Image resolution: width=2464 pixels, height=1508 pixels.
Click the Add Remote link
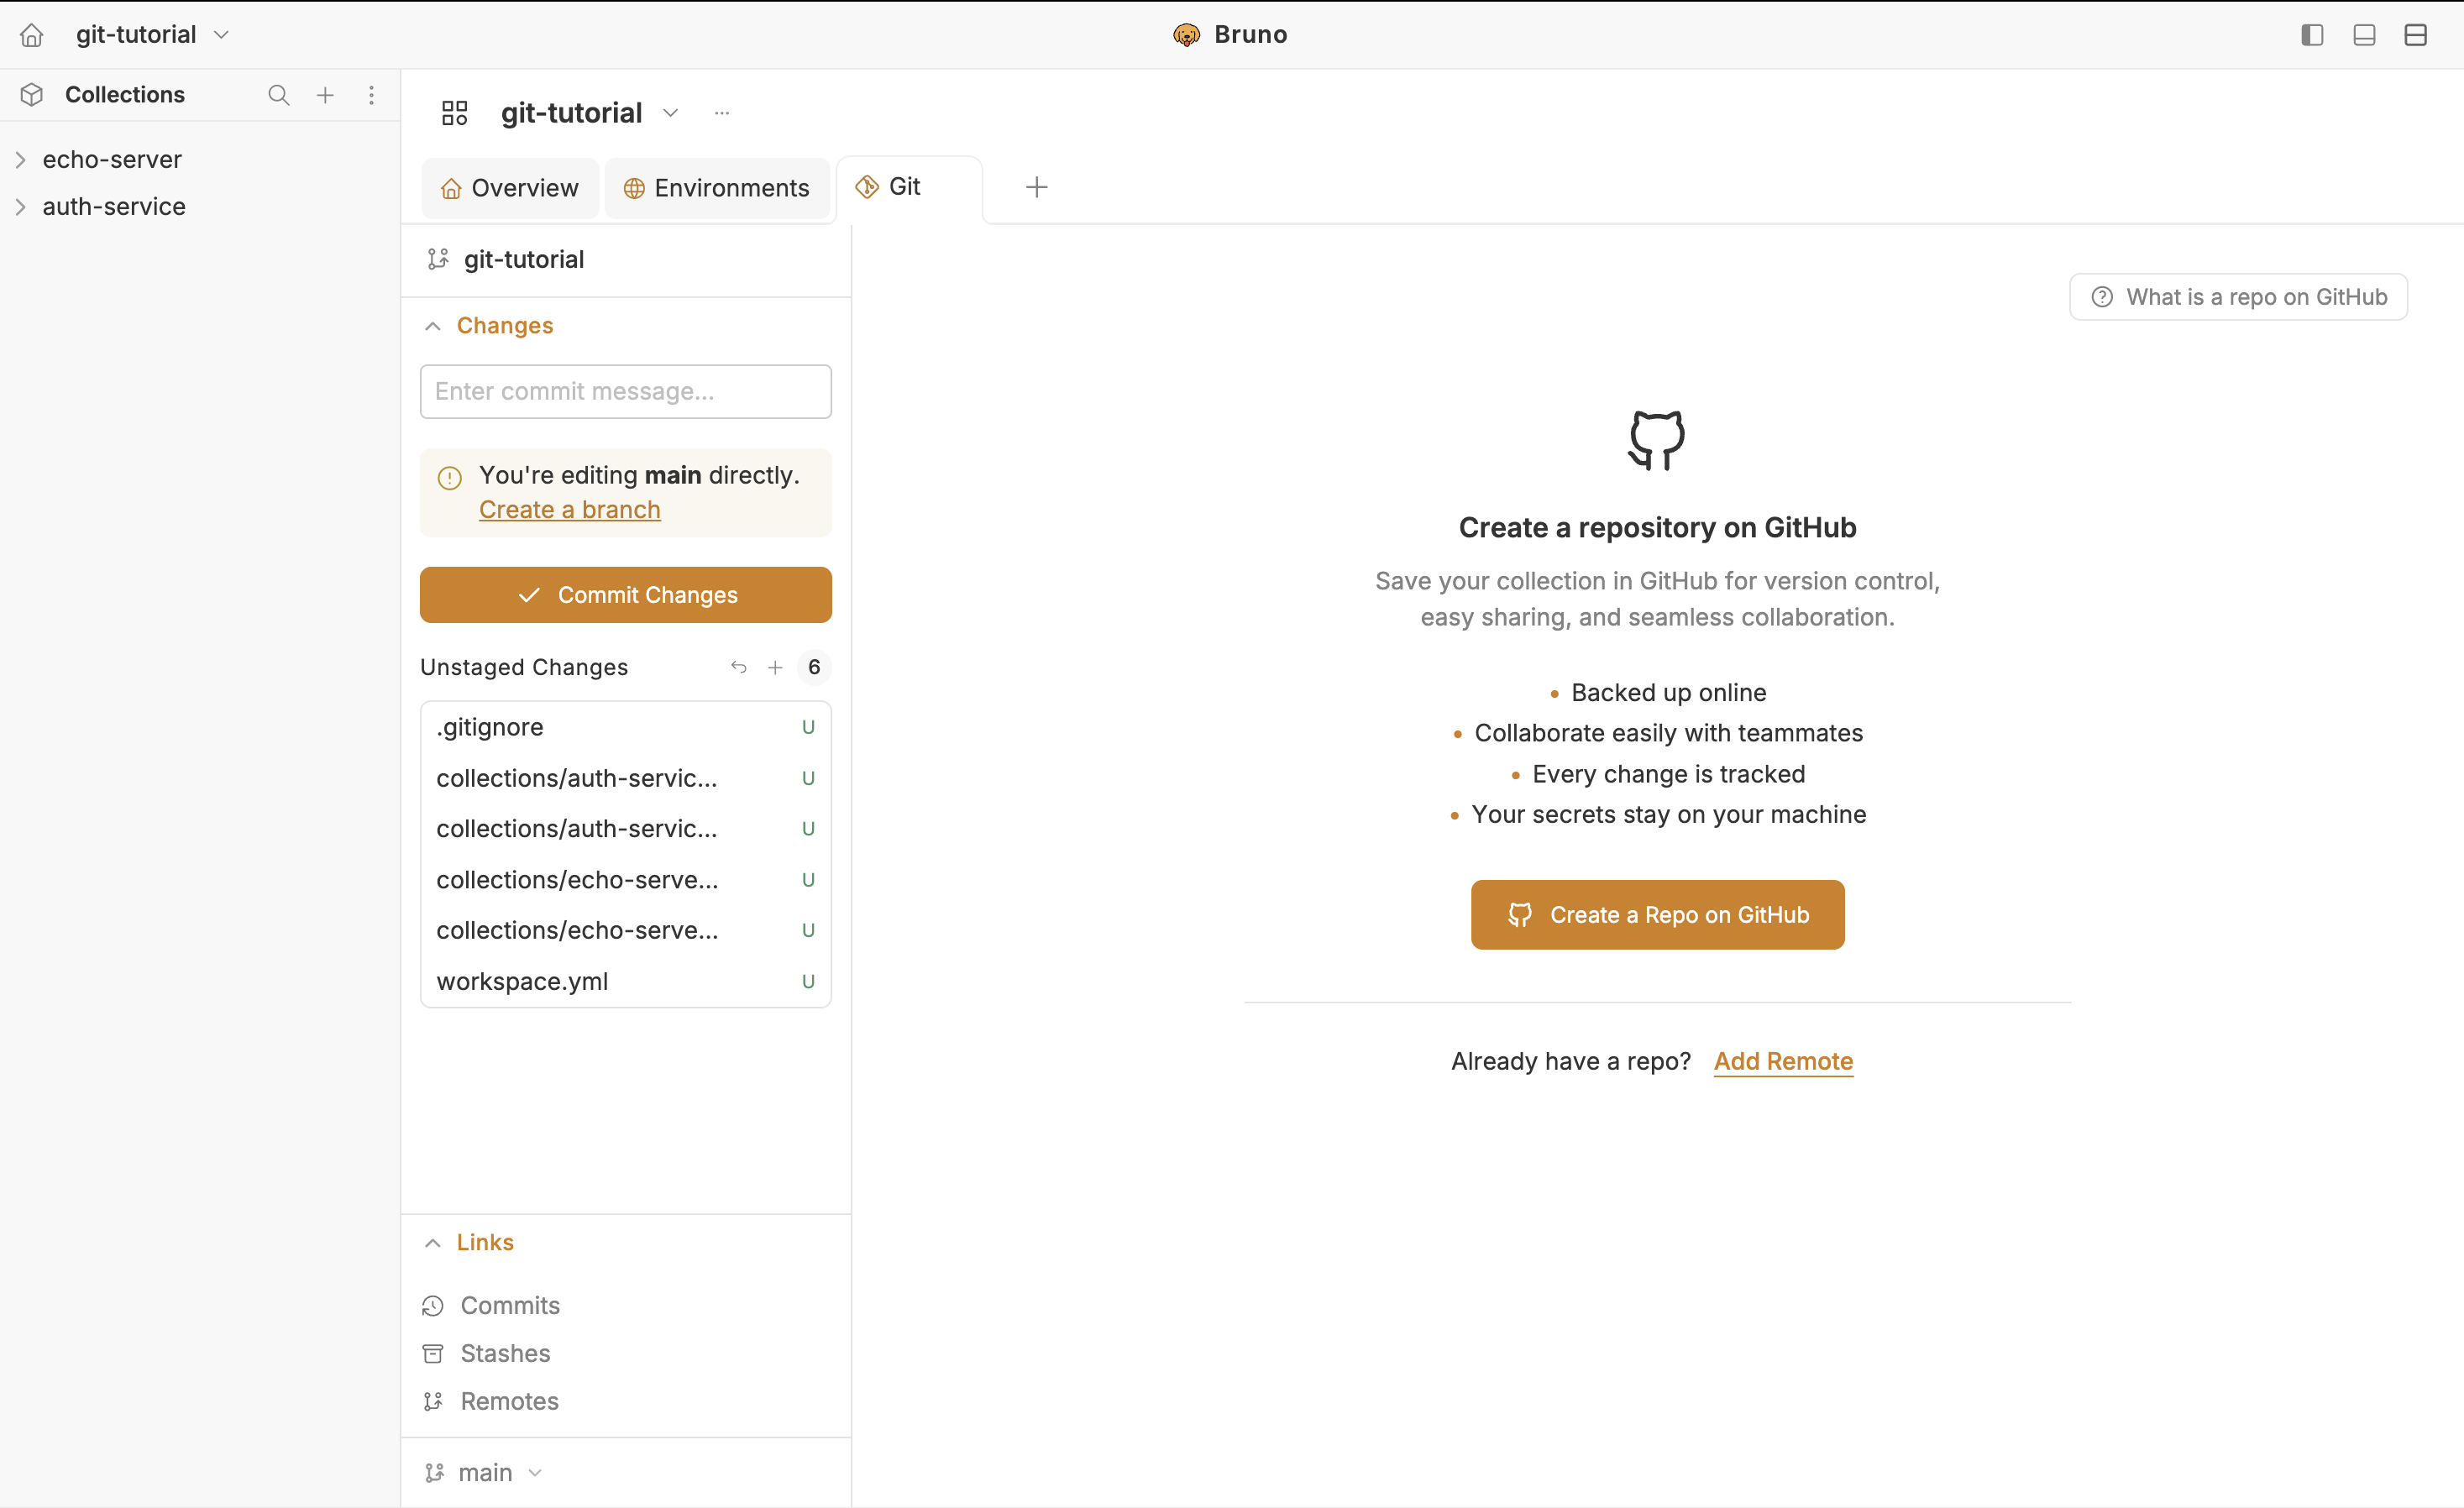(x=1783, y=1062)
